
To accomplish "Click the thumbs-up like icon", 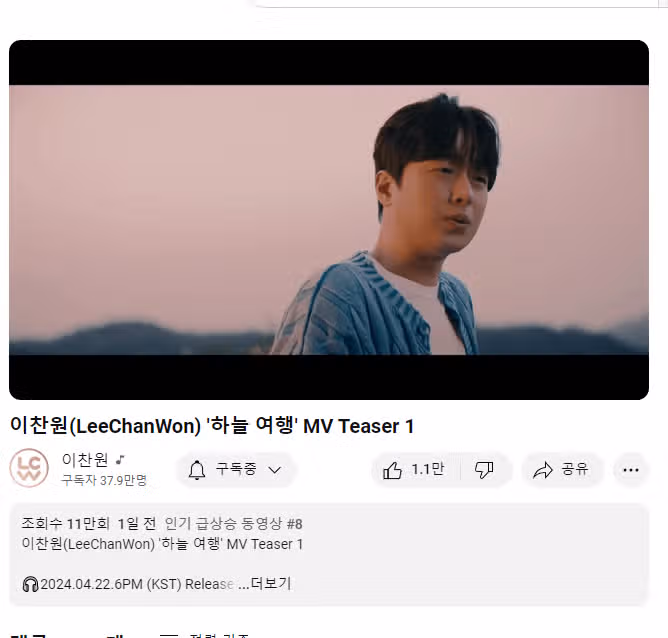I will (x=392, y=470).
